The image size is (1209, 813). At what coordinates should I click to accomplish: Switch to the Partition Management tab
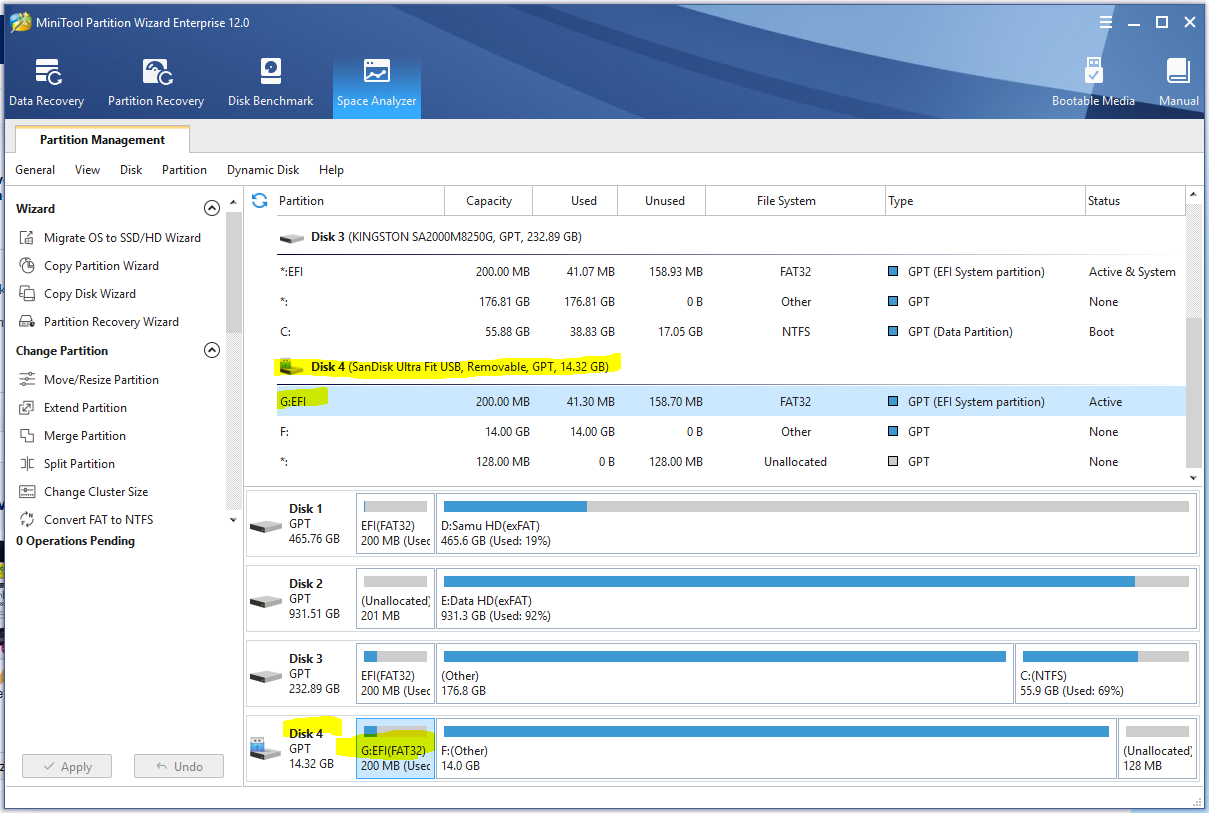(x=102, y=140)
